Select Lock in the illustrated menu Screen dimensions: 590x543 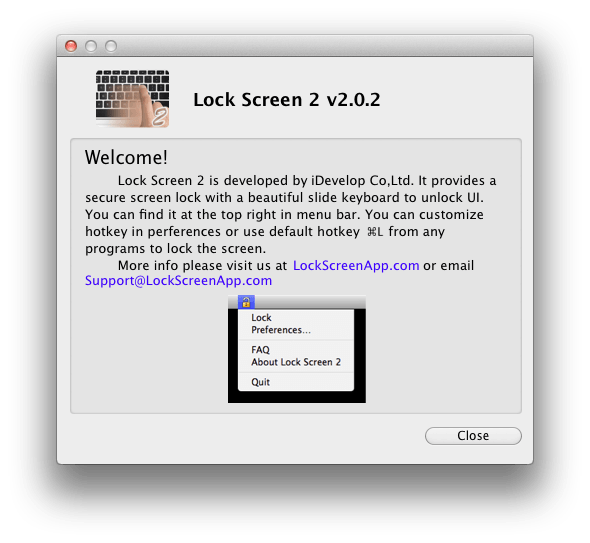261,318
